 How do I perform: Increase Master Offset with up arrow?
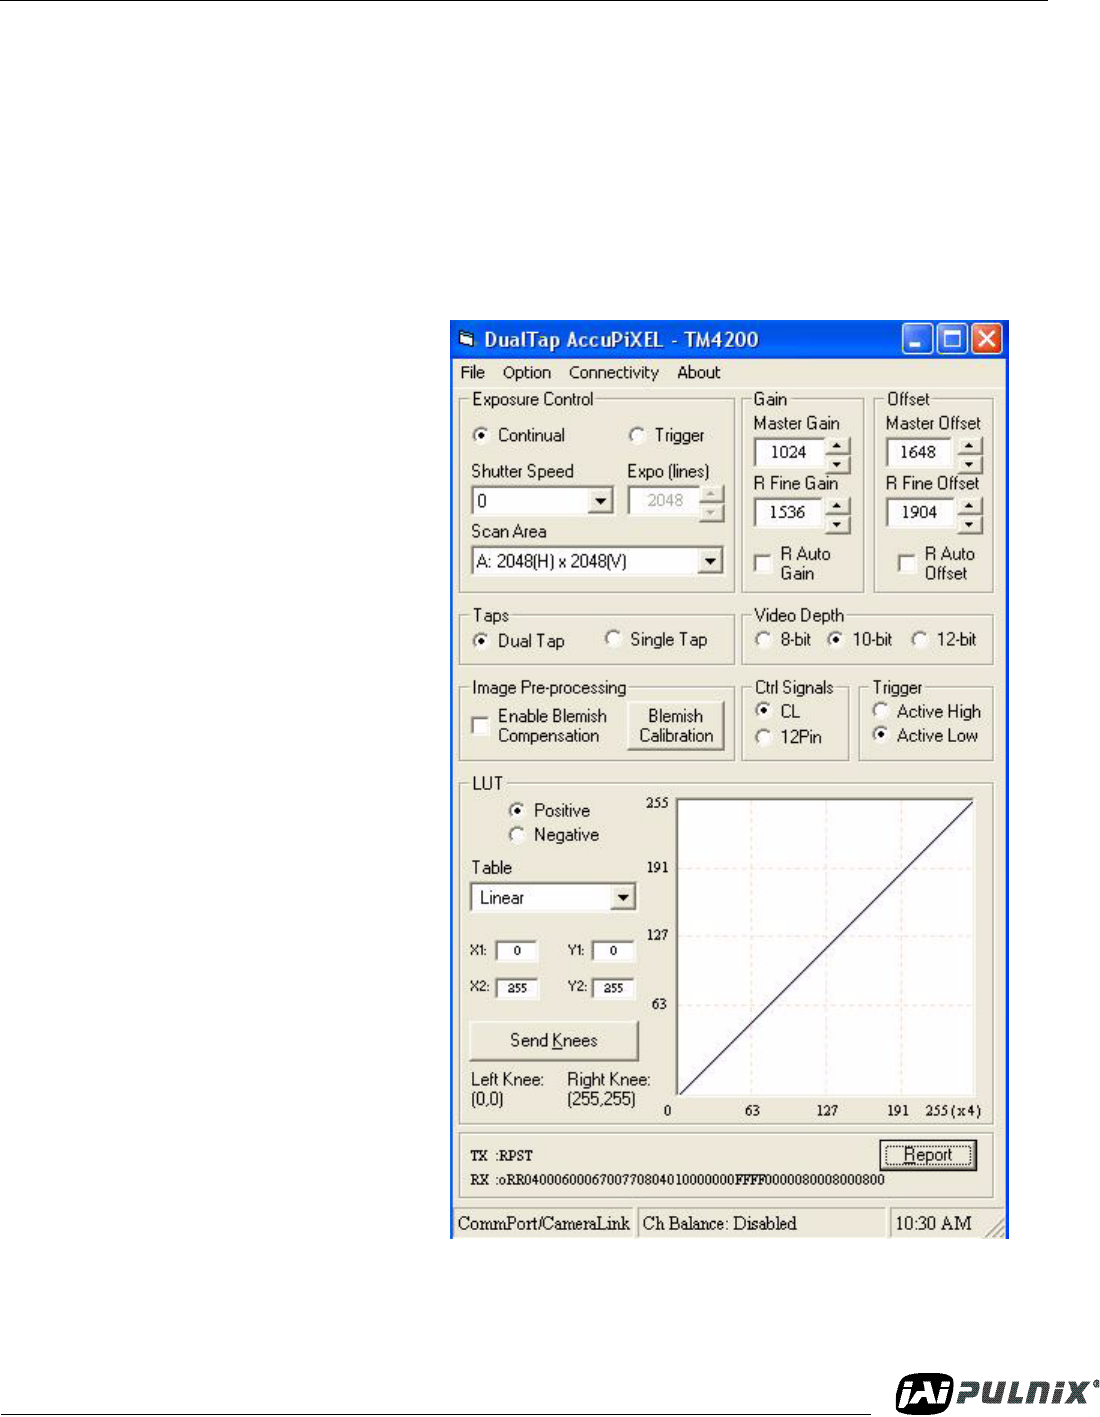pyautogui.click(x=969, y=444)
